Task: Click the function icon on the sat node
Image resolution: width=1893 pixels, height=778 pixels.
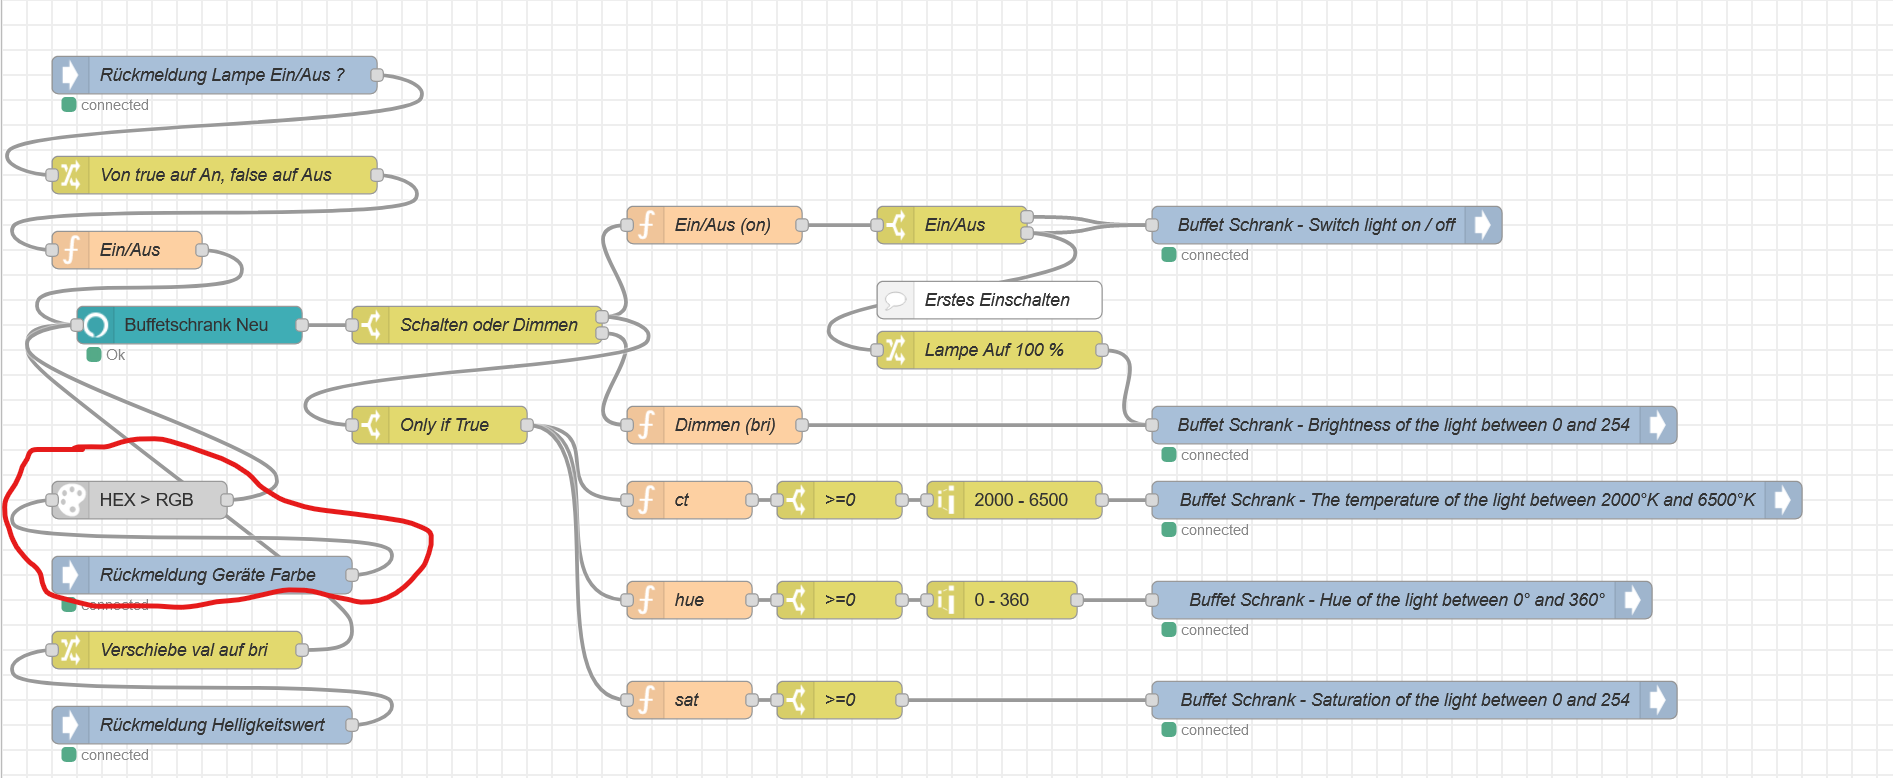Action: click(x=646, y=700)
